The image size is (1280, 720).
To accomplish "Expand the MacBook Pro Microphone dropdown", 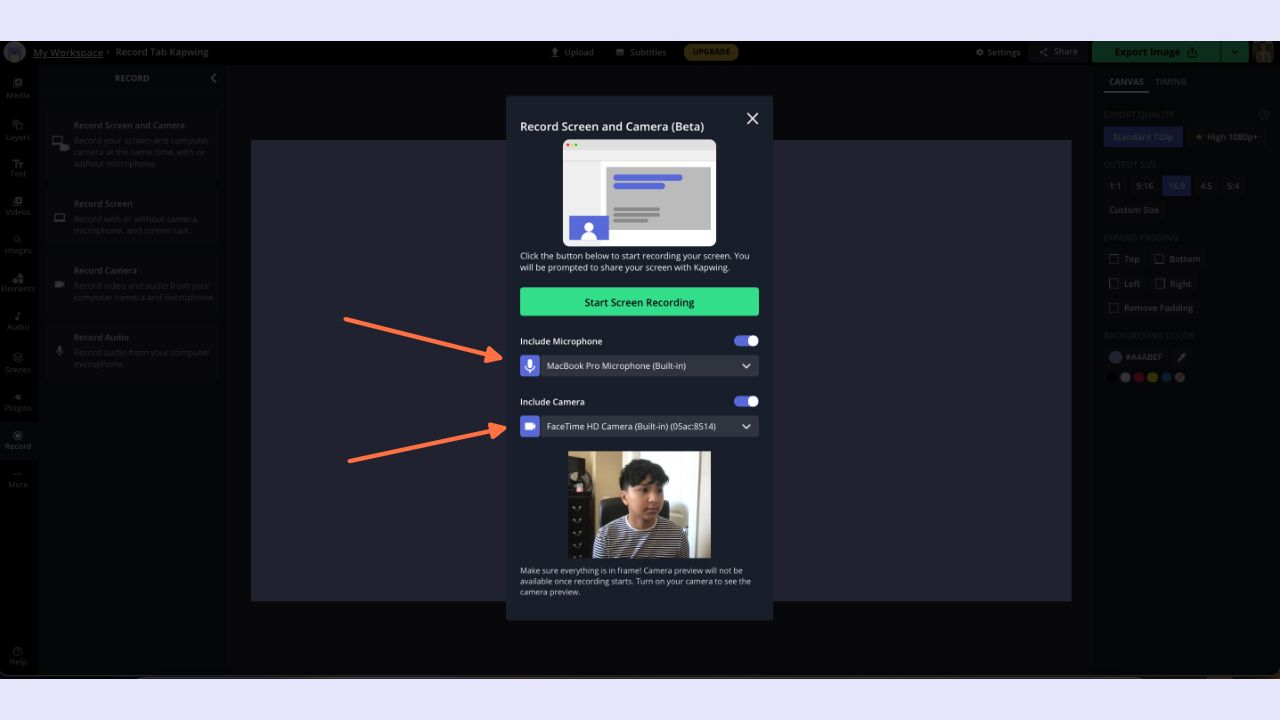I will coord(639,366).
